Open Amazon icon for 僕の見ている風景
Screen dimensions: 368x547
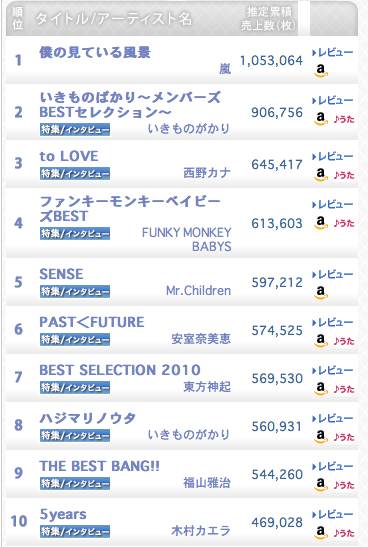[321, 70]
